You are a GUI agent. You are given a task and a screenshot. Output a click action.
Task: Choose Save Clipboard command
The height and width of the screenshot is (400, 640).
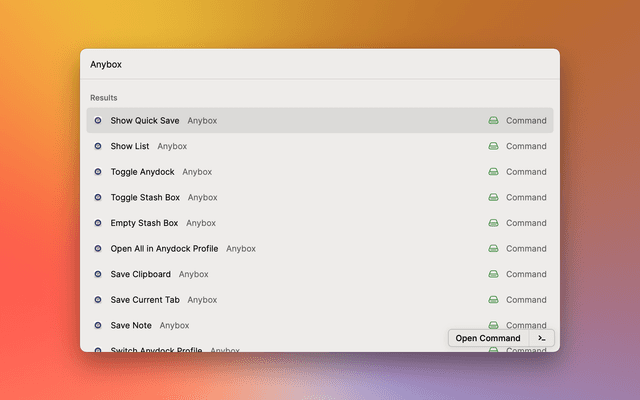coord(140,274)
